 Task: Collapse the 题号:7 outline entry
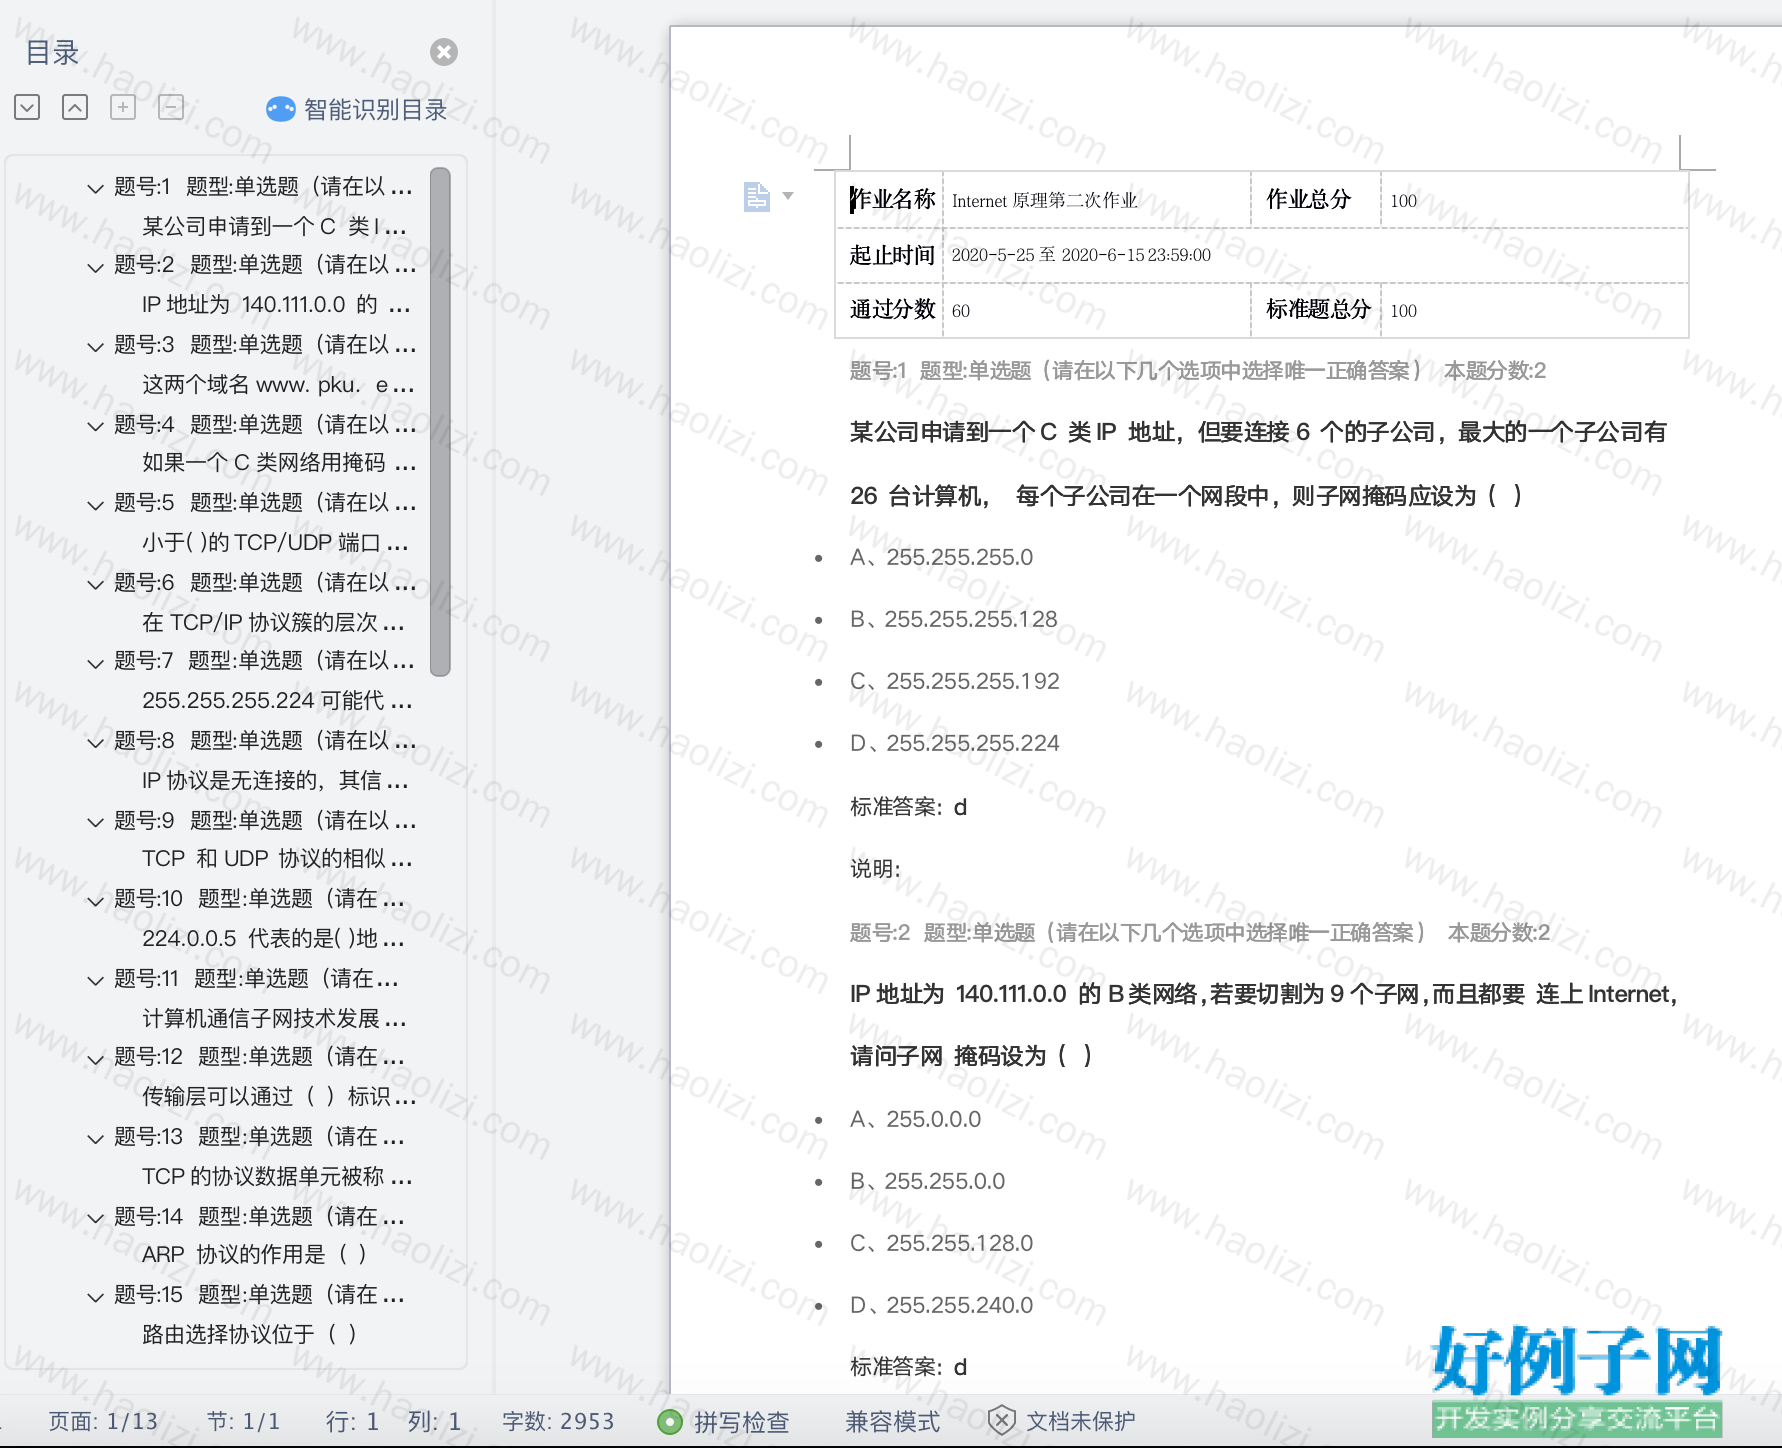pyautogui.click(x=95, y=663)
